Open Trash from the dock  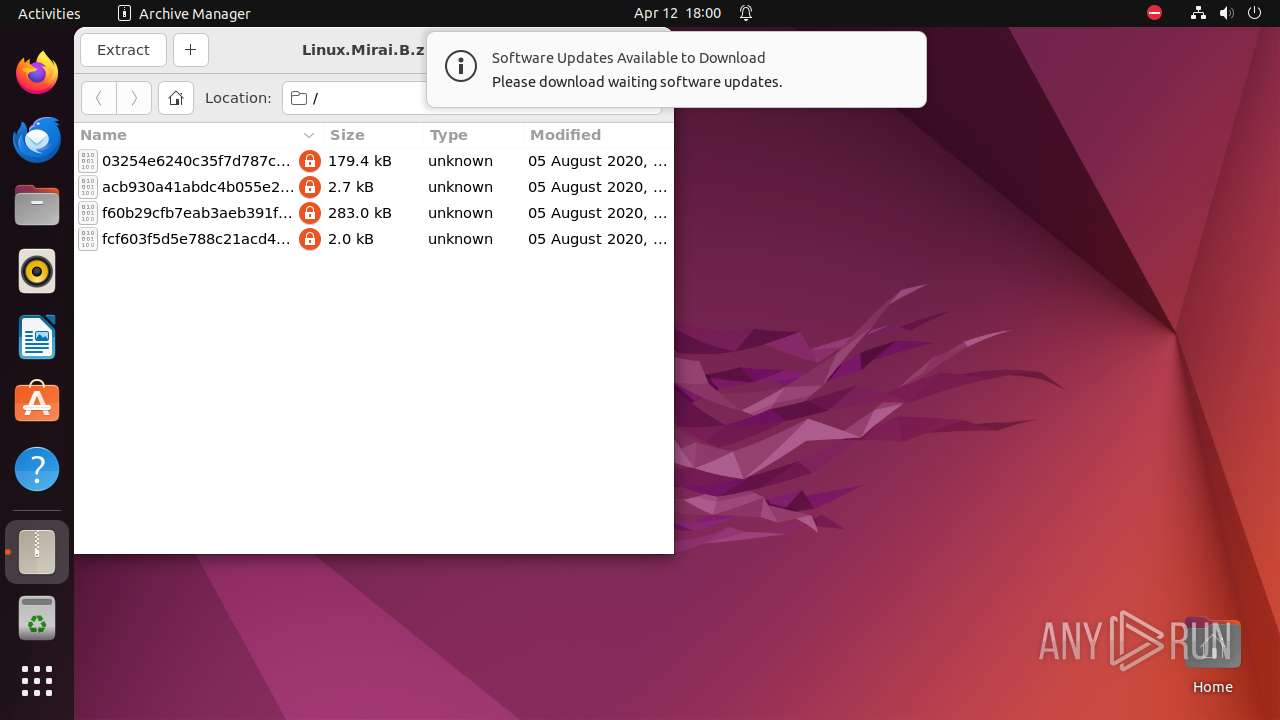(37, 619)
